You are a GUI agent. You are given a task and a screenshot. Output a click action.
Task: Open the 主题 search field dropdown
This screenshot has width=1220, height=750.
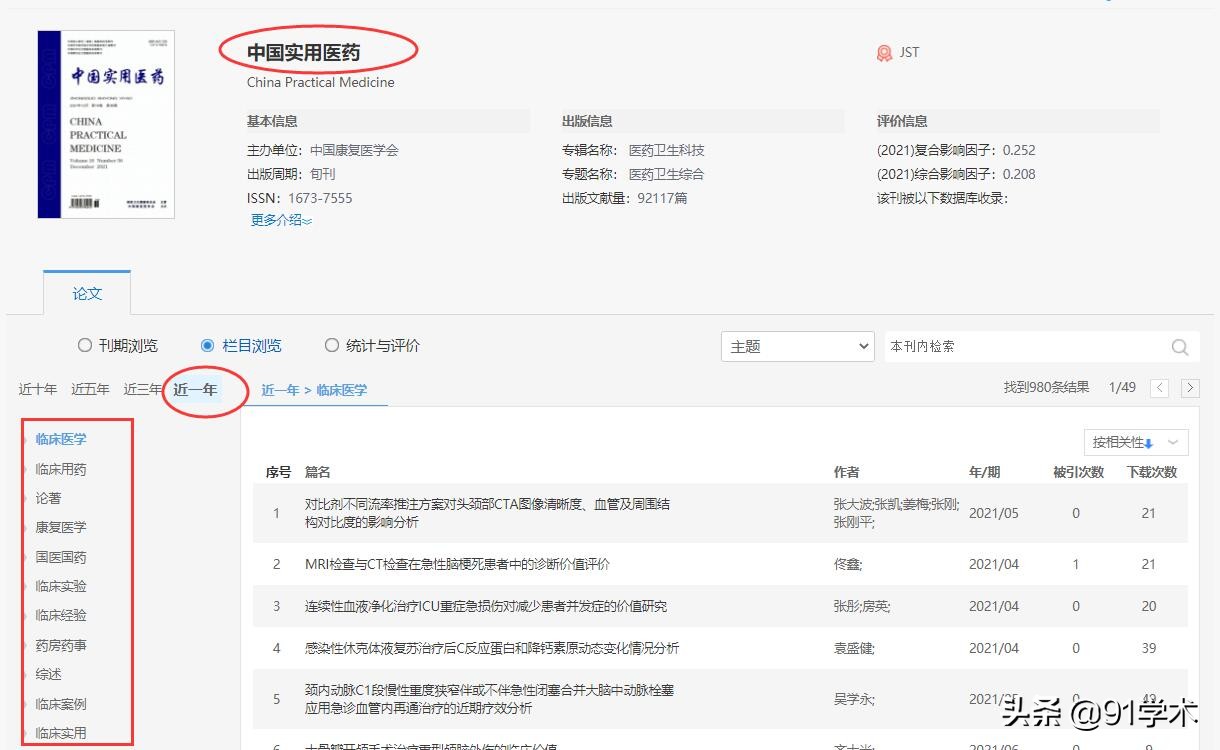click(863, 346)
